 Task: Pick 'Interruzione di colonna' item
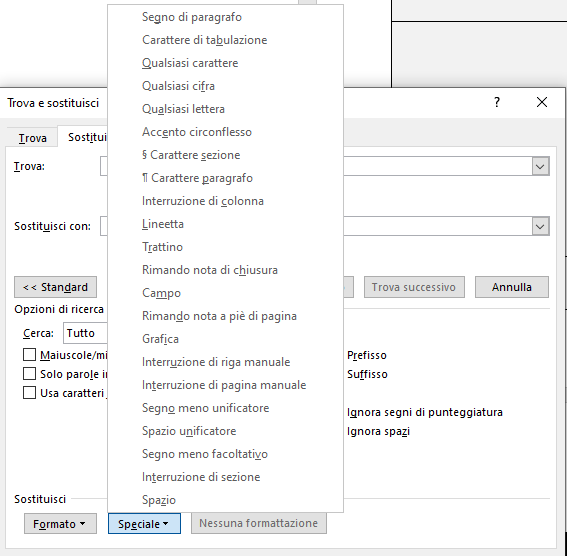[225, 201]
